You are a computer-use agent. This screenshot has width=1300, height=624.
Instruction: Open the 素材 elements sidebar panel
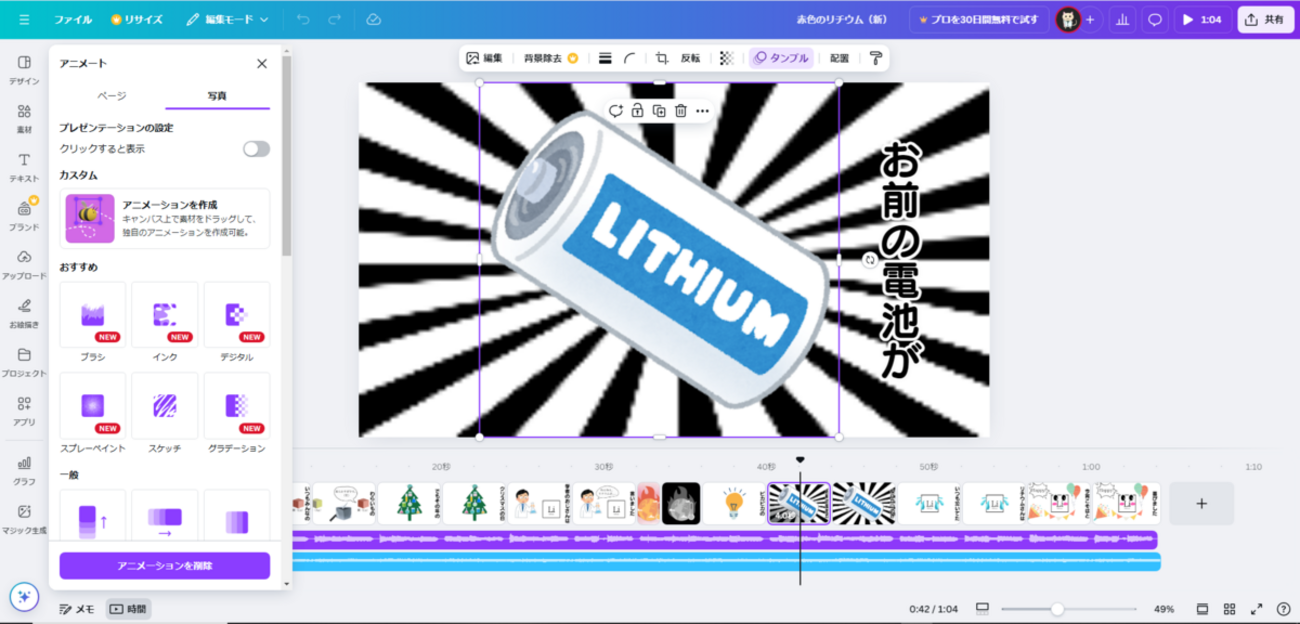tap(24, 119)
